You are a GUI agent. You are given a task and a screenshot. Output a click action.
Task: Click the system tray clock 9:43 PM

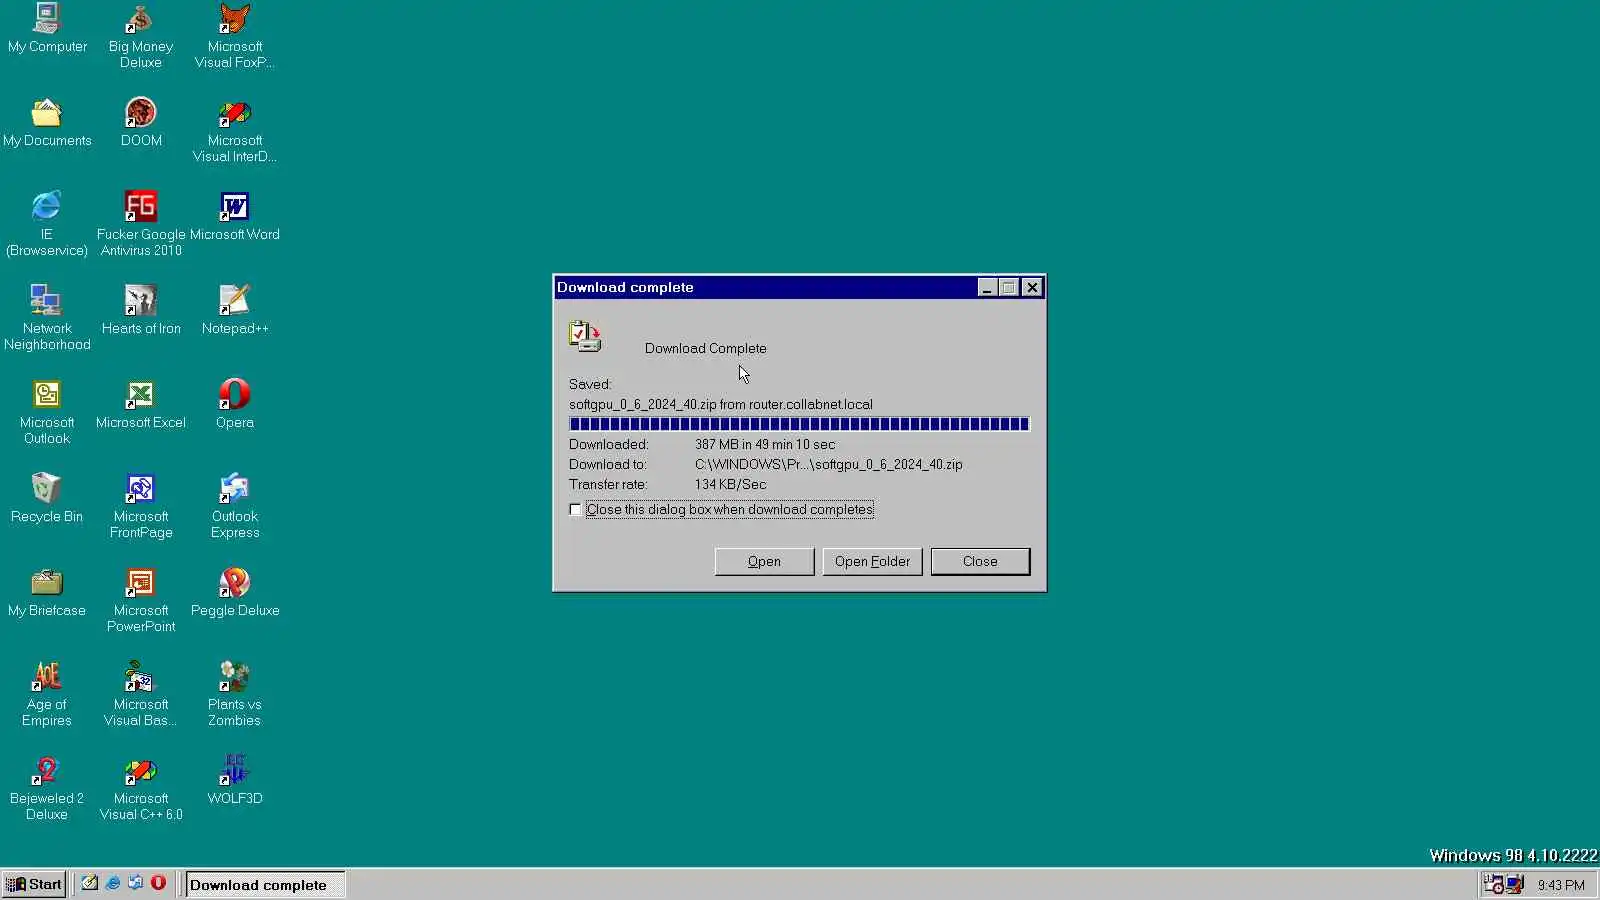[1561, 885]
